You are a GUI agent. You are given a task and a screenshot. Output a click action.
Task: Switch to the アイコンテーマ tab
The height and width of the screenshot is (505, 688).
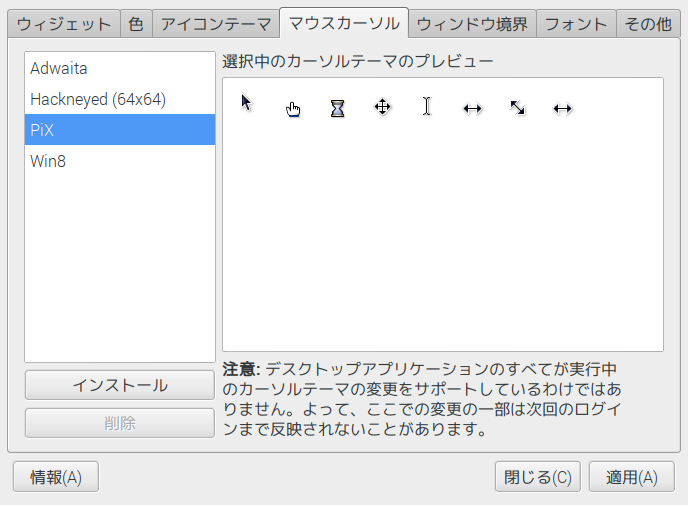tap(215, 24)
